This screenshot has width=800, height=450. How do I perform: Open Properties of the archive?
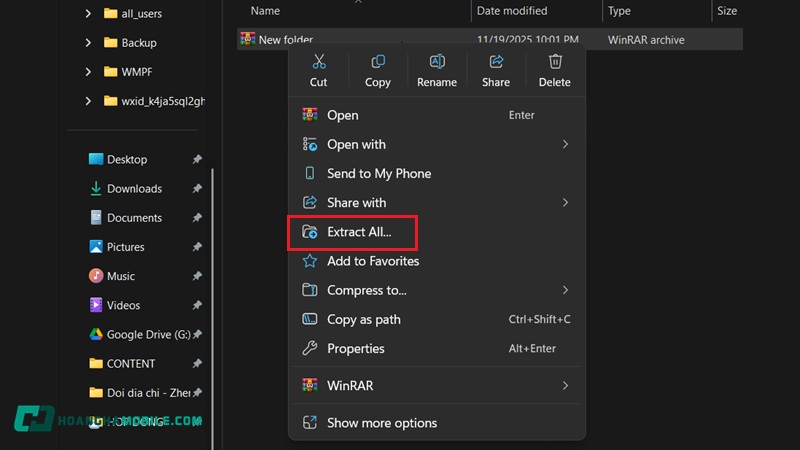click(x=355, y=348)
